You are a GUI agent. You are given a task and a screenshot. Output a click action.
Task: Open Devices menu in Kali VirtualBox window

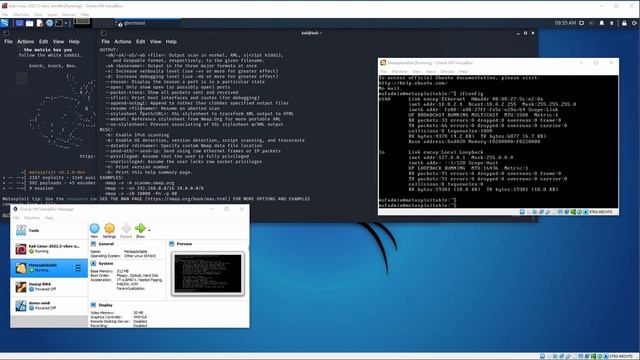click(x=68, y=14)
